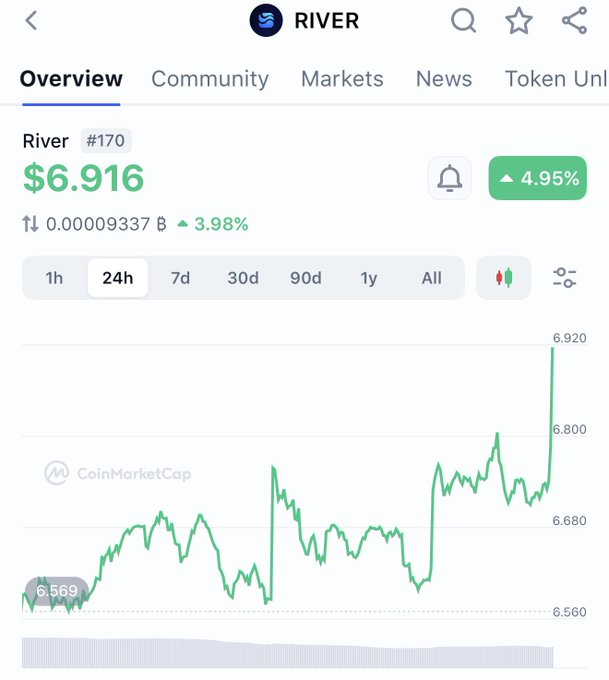Open chart settings sliders icon
This screenshot has height=680, width=609.
(564, 278)
